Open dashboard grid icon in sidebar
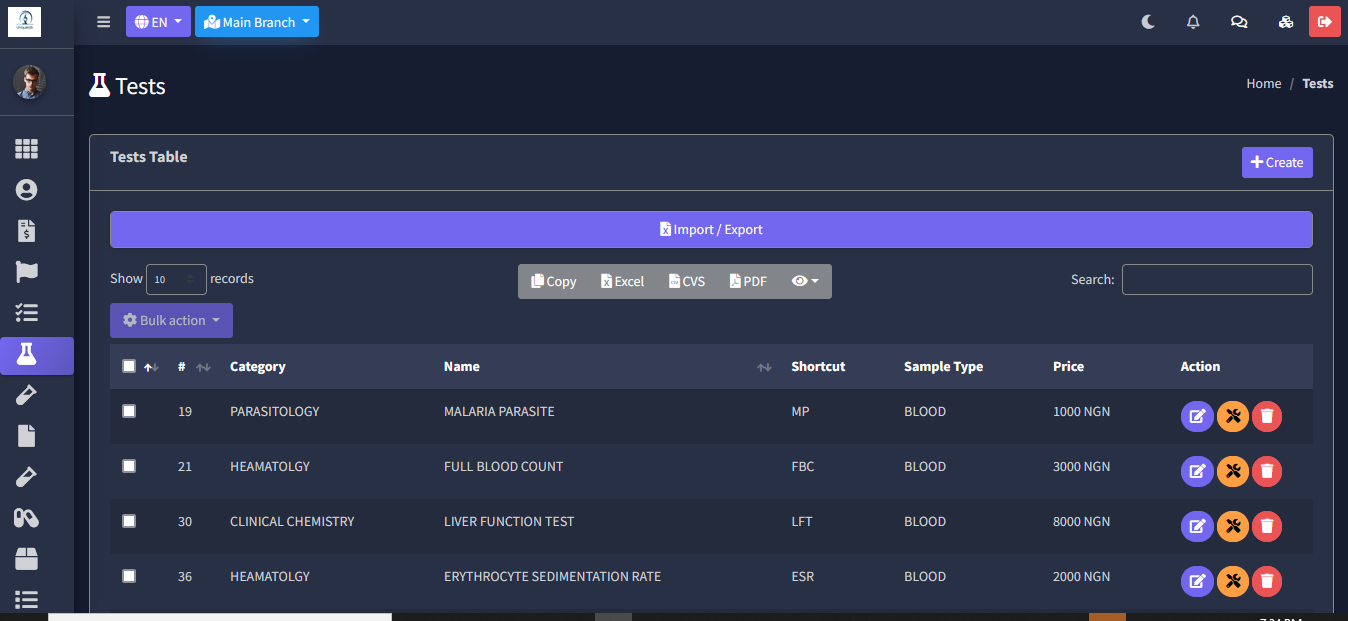Viewport: 1348px width, 621px height. click(x=27, y=149)
